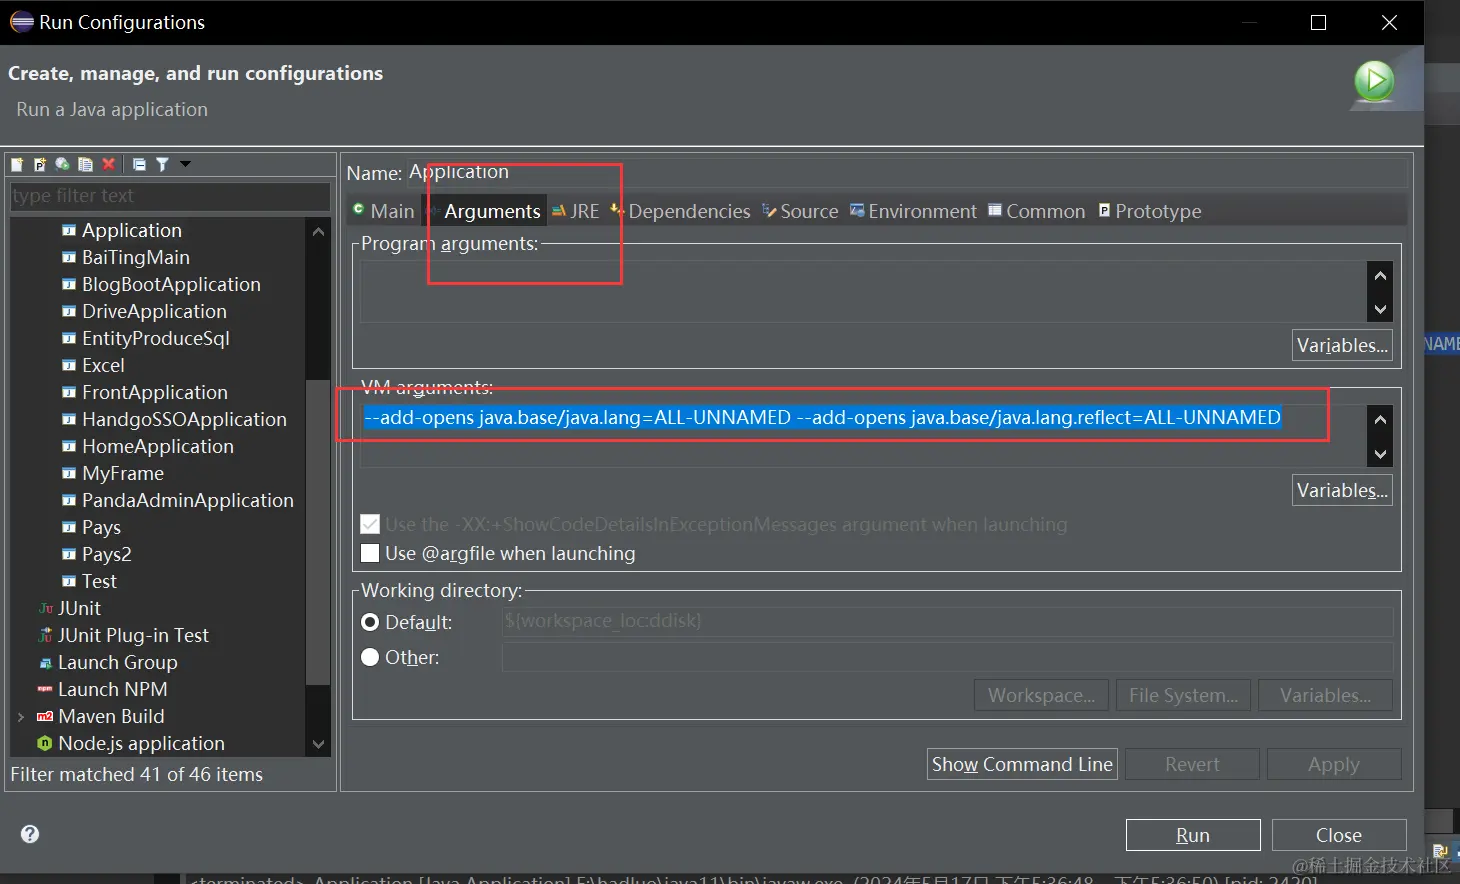Toggle ShowCodeDetailsInExceptionMessages checkbox

[370, 524]
